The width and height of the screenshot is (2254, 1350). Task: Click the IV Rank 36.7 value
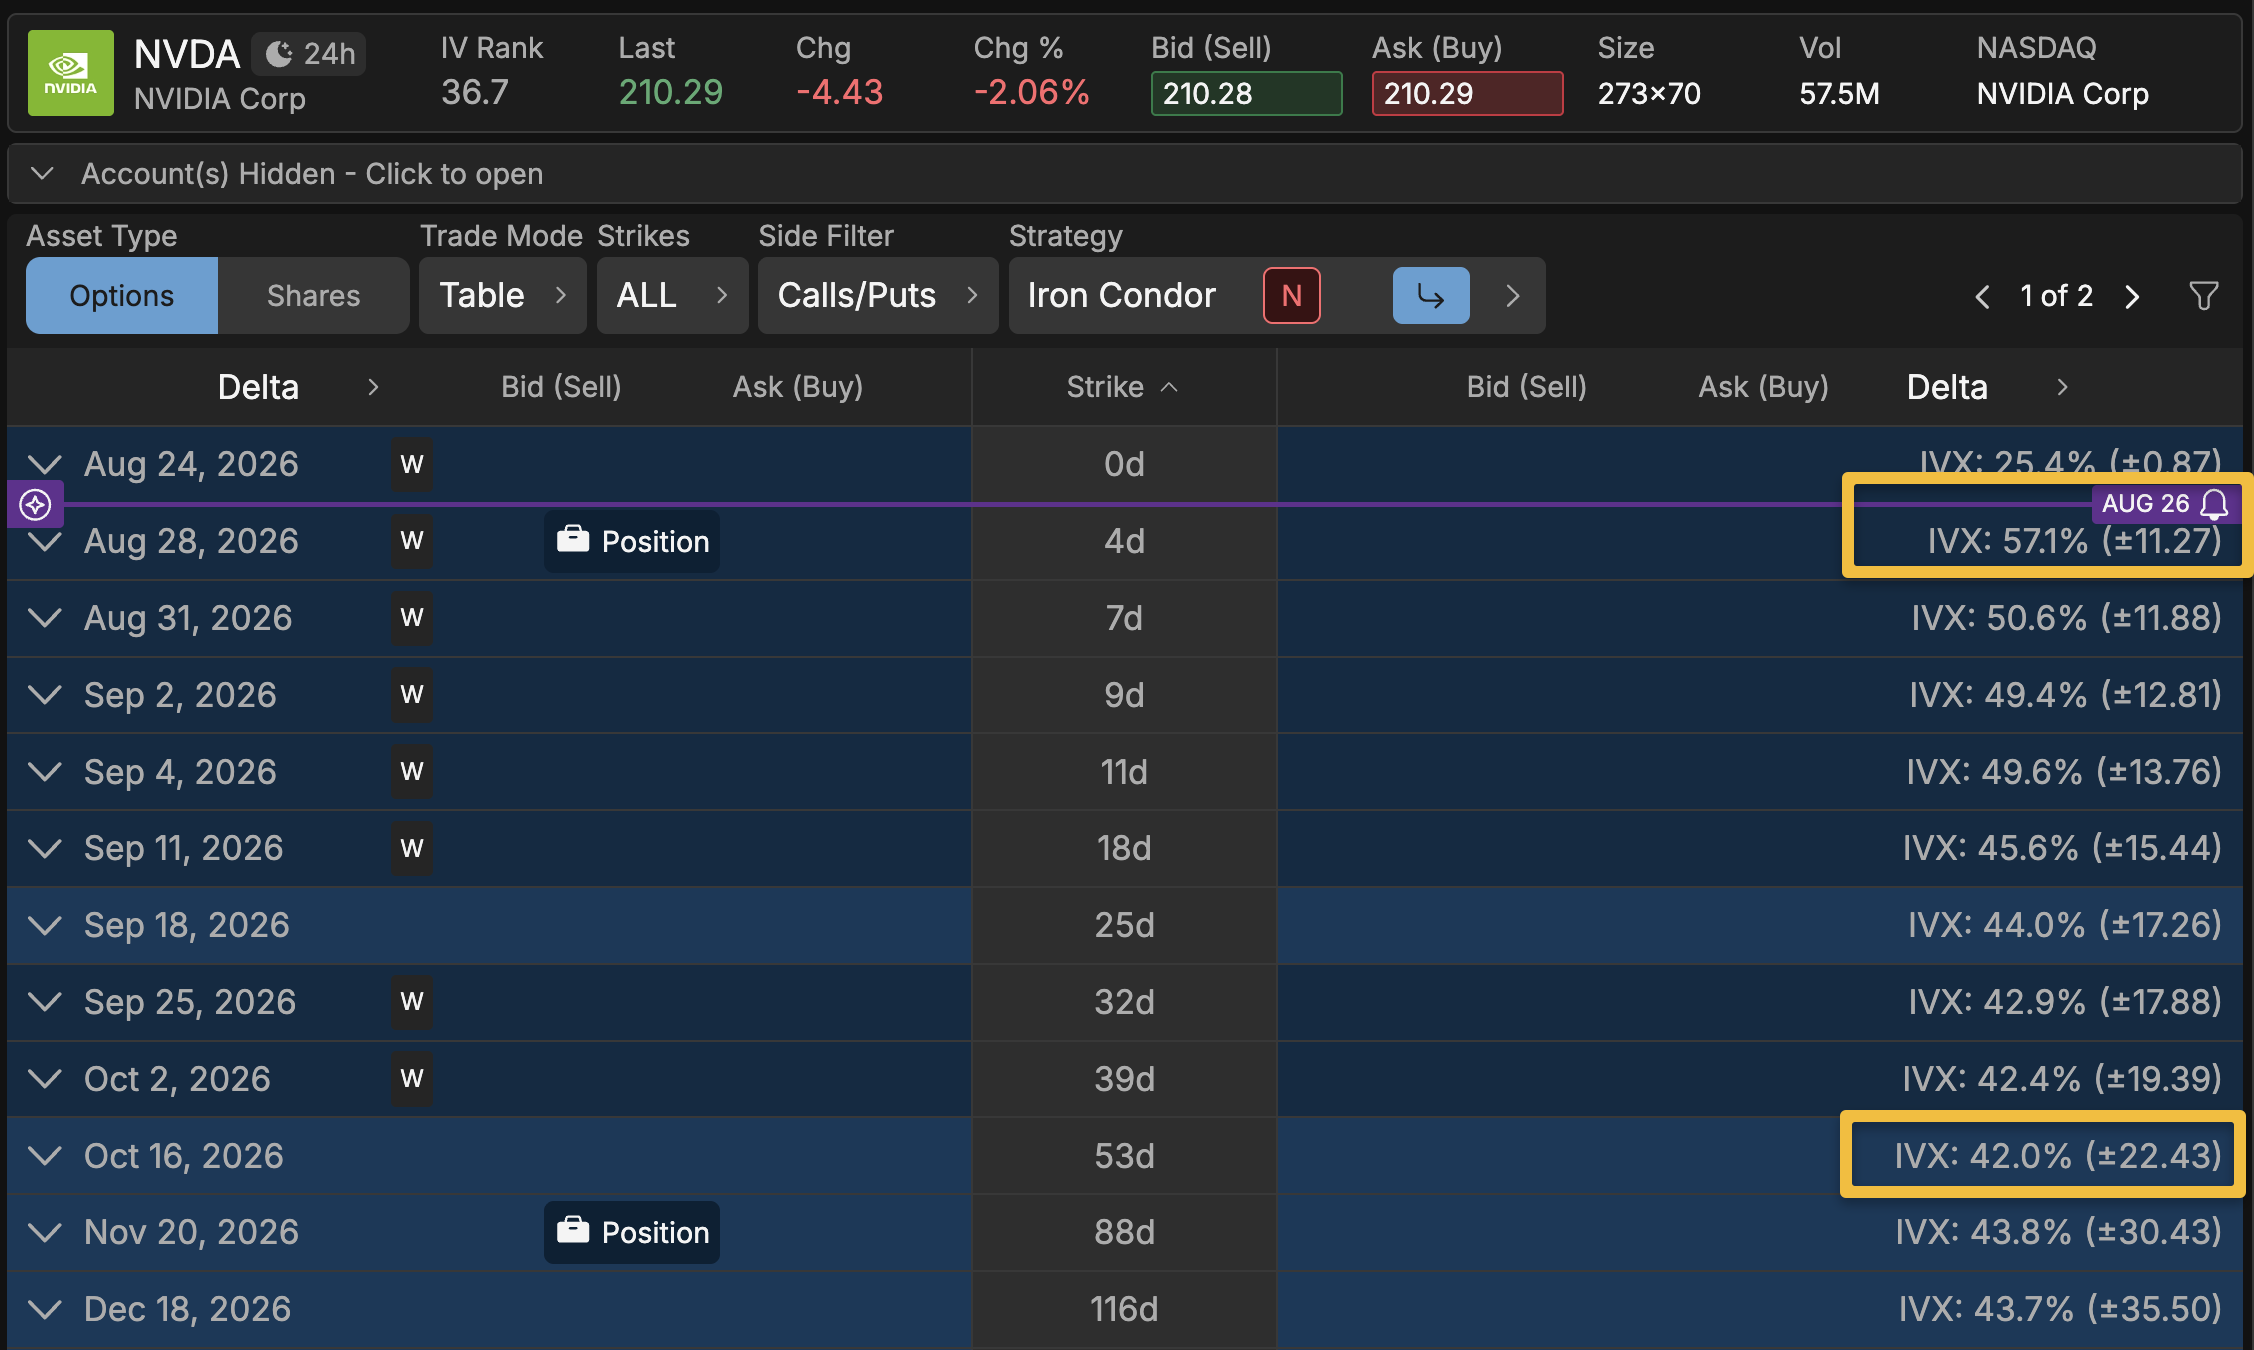[475, 93]
